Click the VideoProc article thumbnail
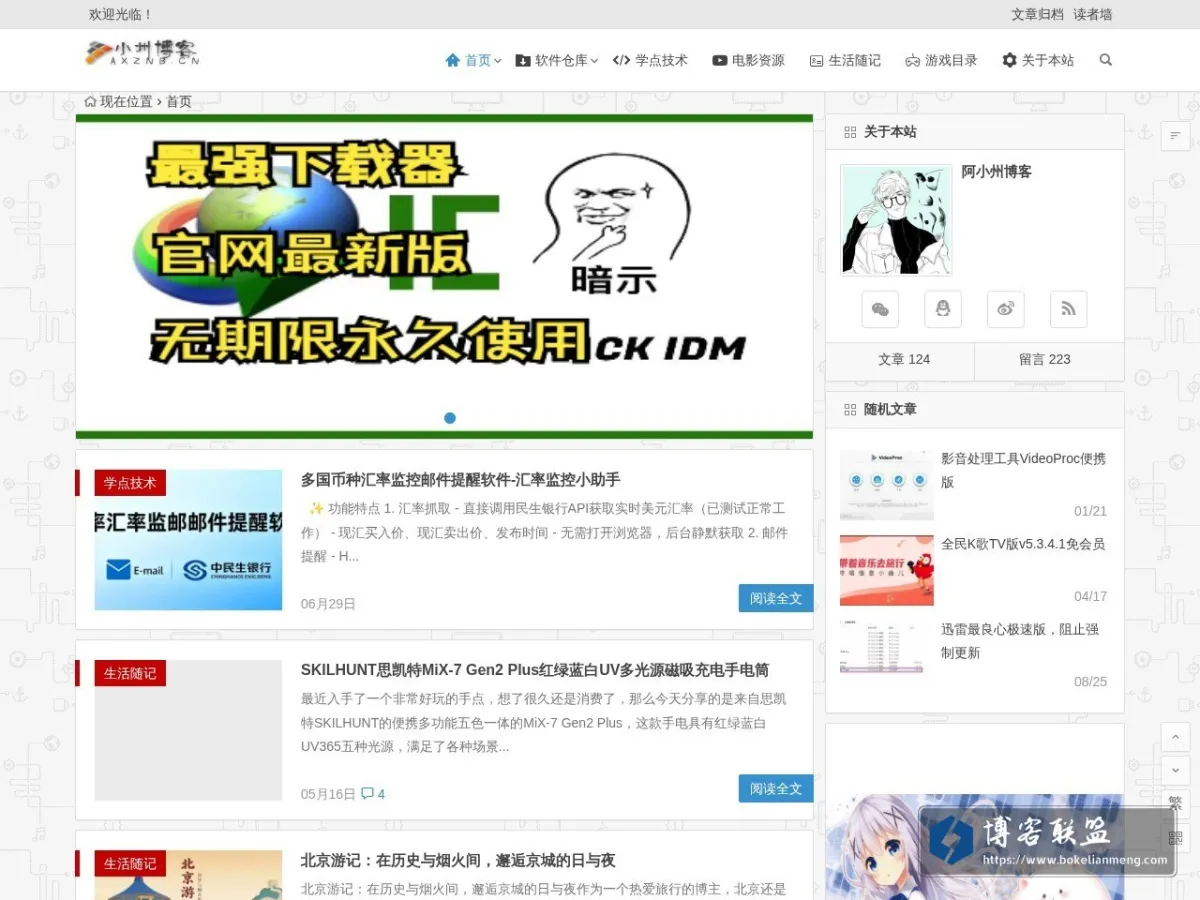The image size is (1200, 900). click(886, 485)
